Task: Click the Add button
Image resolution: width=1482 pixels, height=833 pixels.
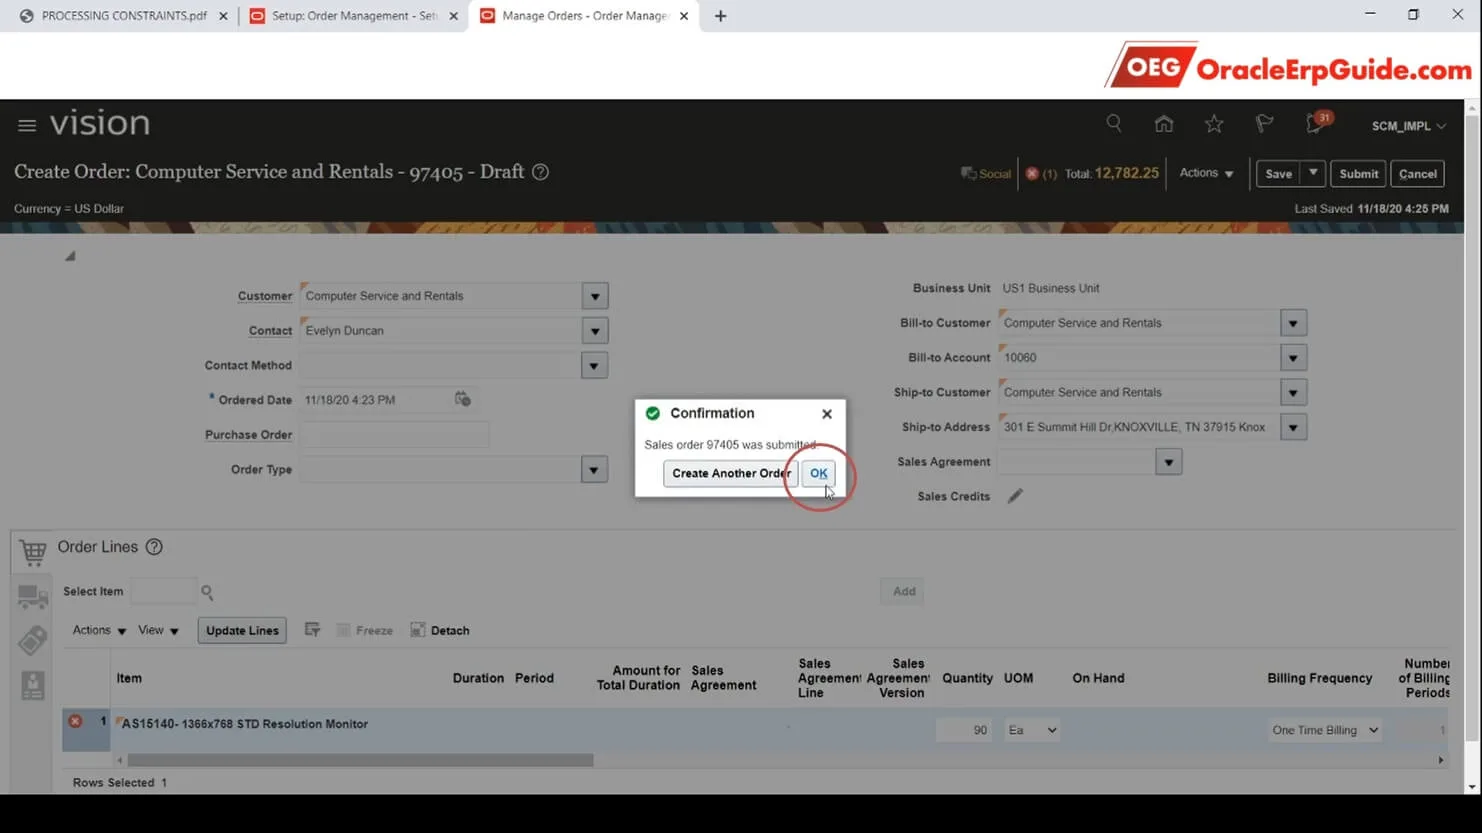Action: 904,591
